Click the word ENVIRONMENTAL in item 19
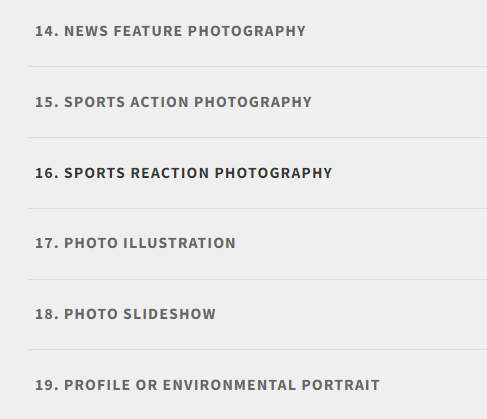The image size is (487, 419). 229,385
